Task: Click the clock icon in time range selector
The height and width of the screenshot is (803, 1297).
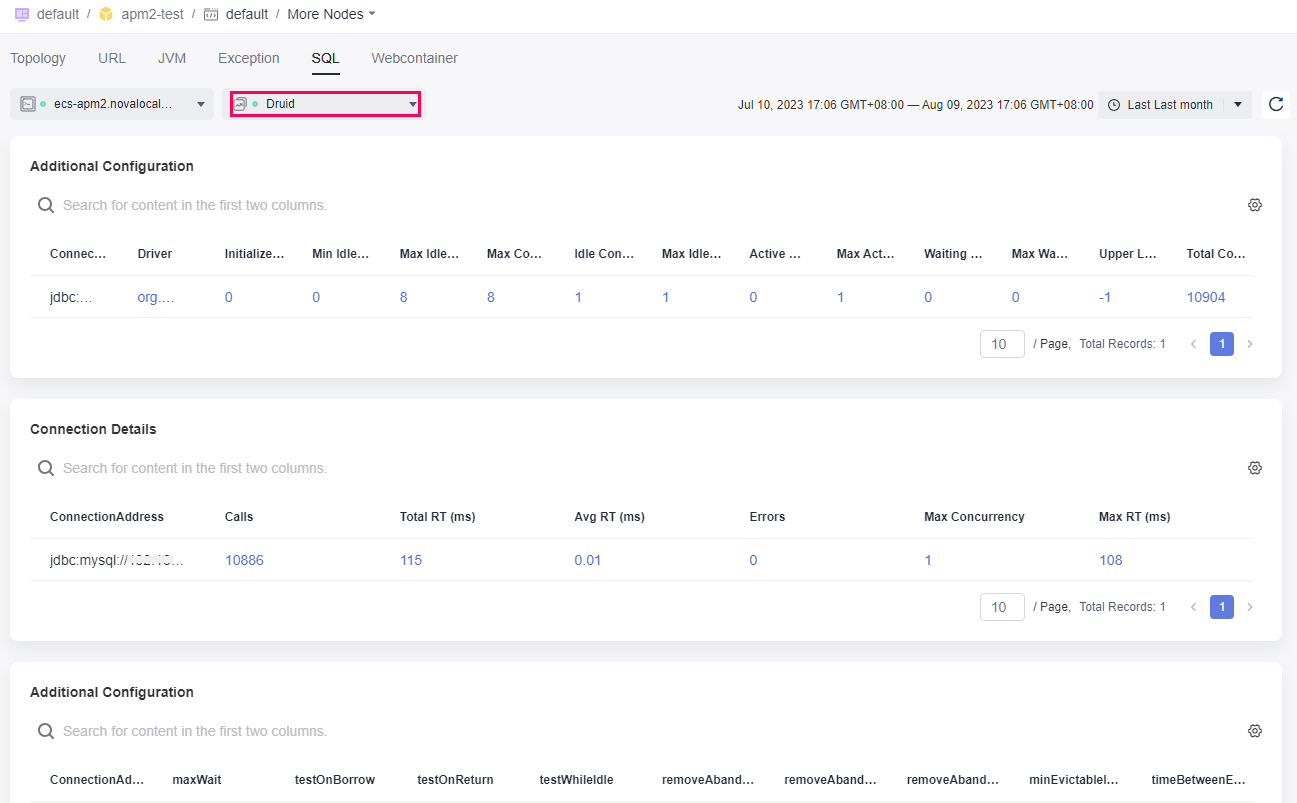Action: [x=1114, y=105]
